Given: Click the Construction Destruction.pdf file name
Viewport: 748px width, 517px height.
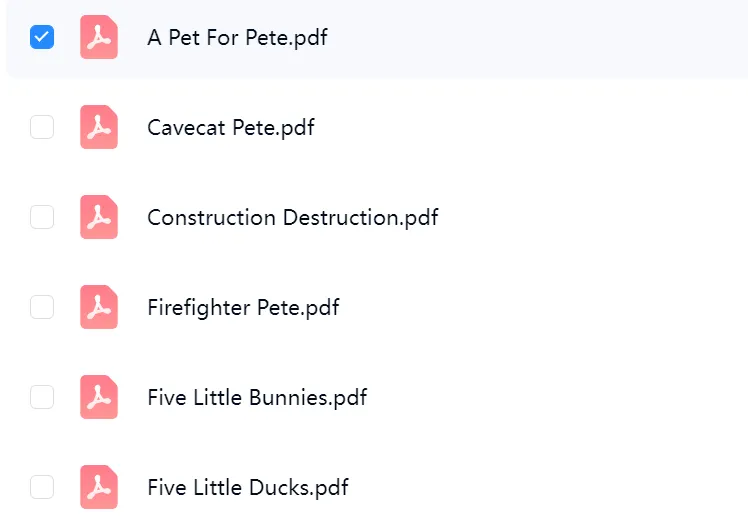Looking at the screenshot, I should [292, 218].
